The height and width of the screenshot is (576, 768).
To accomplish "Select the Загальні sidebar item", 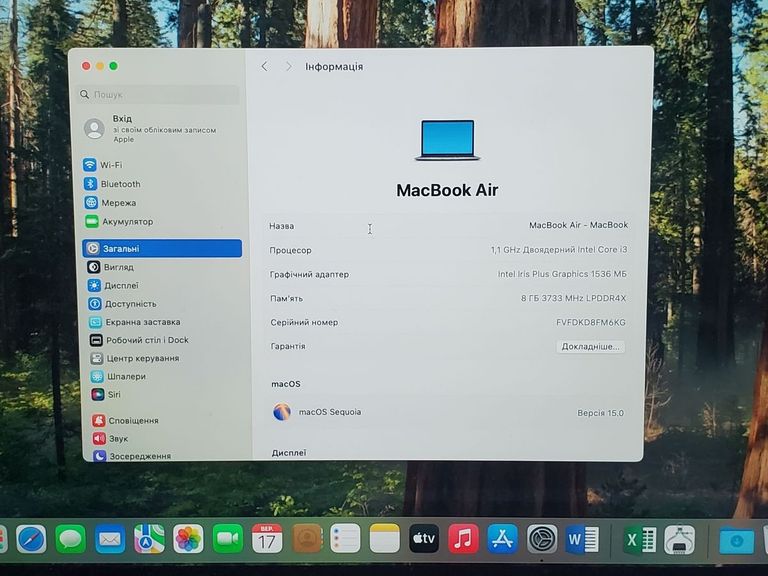I will point(162,248).
